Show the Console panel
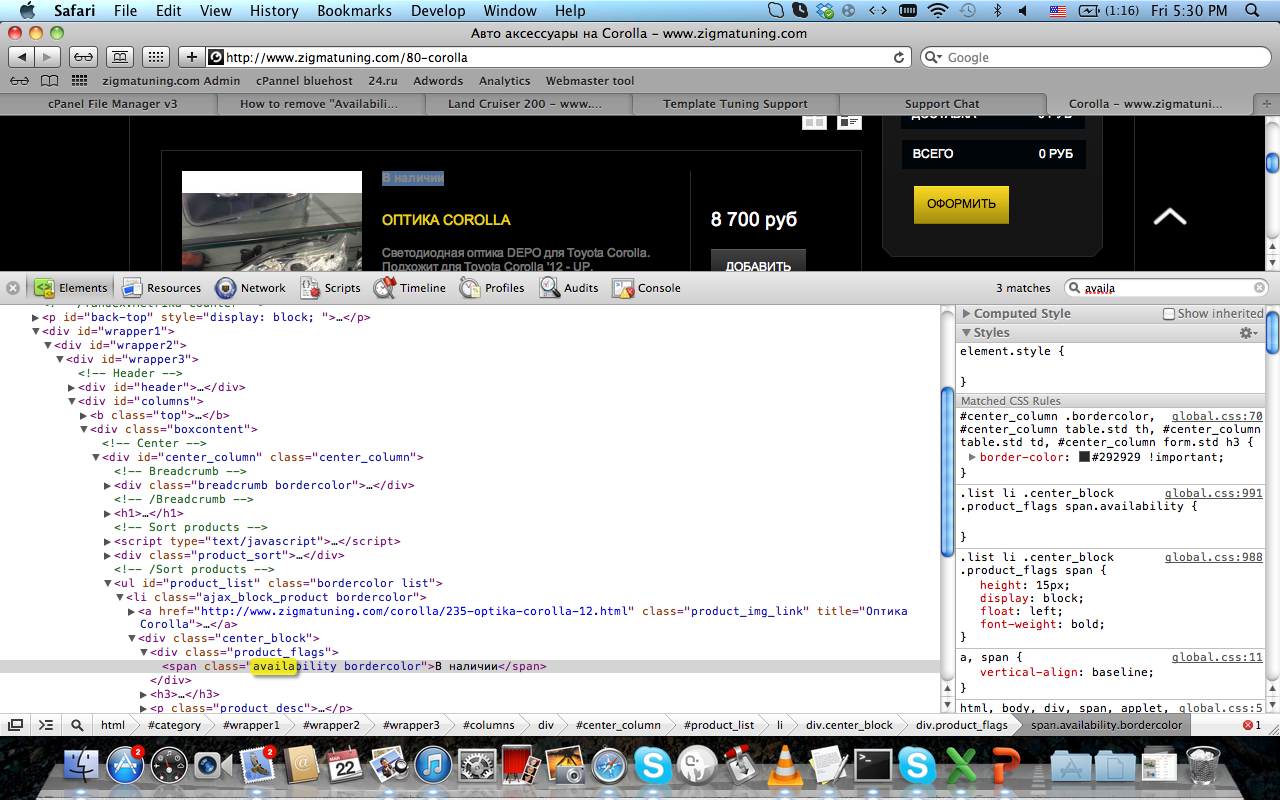1280x800 pixels. point(646,288)
